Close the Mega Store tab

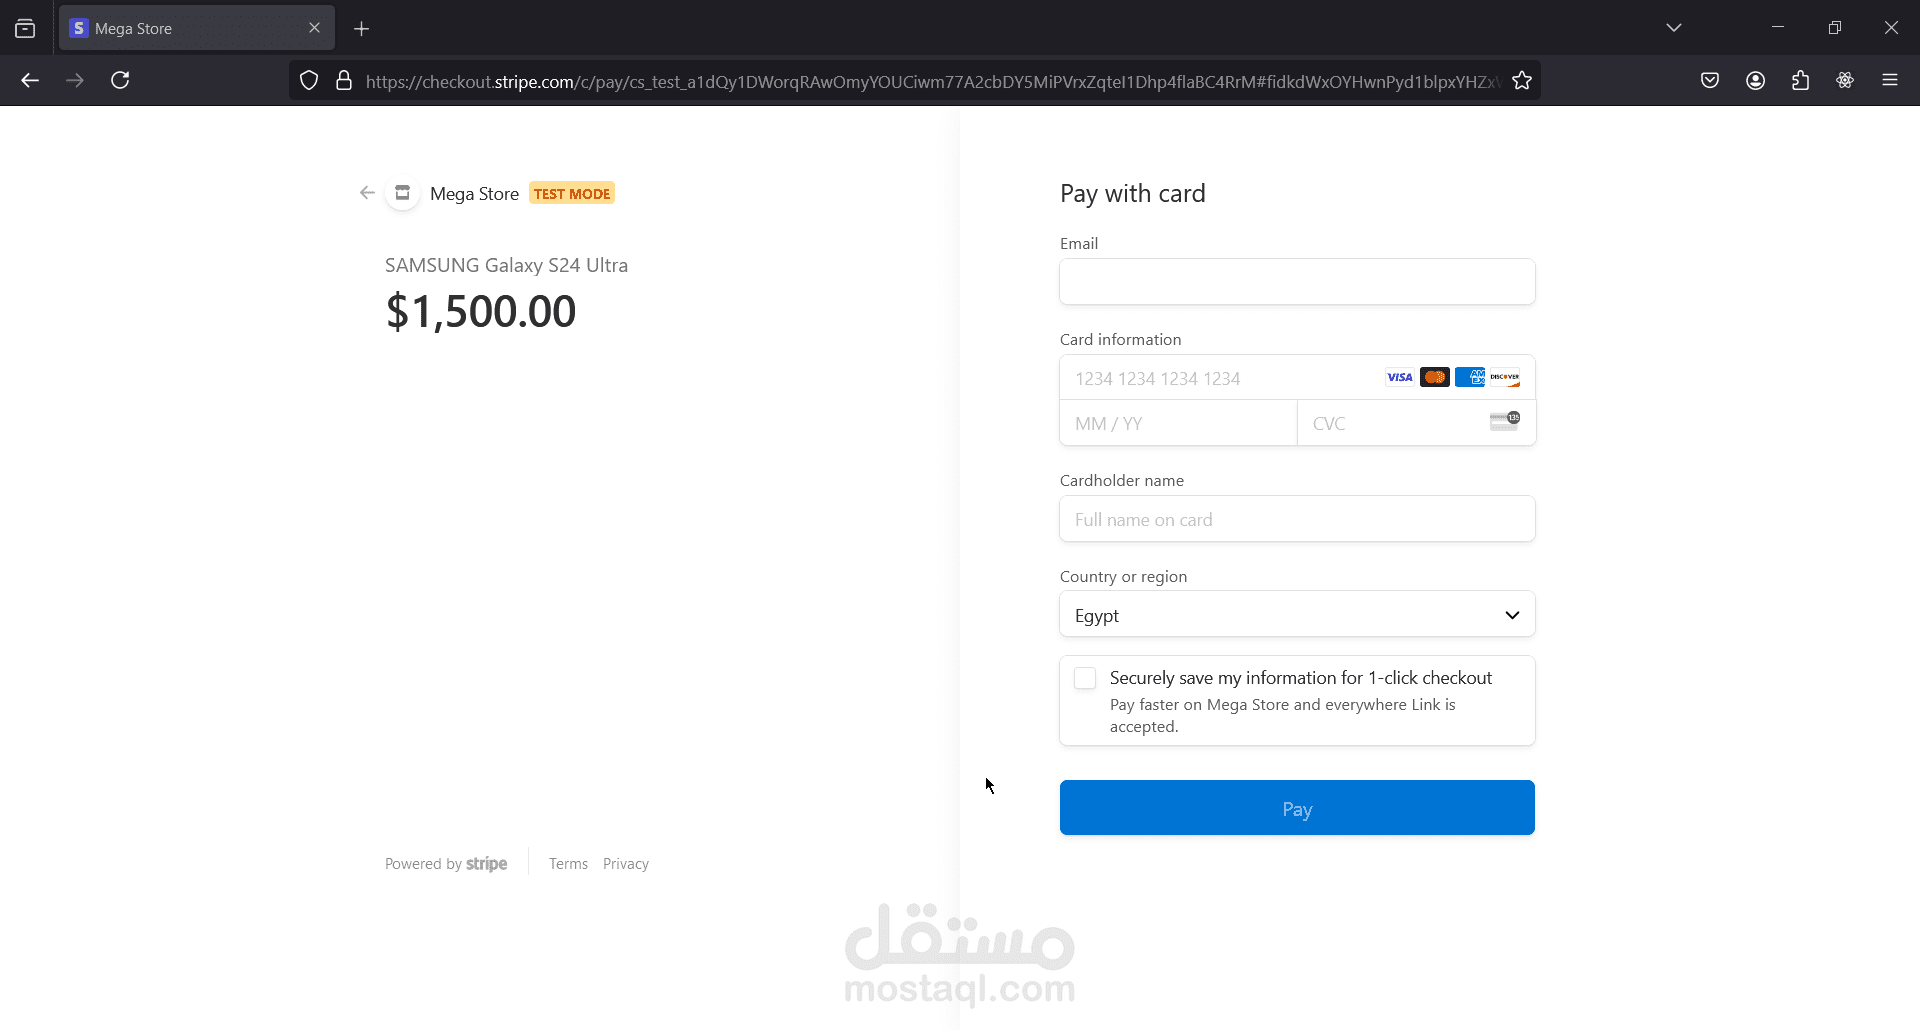click(x=314, y=28)
